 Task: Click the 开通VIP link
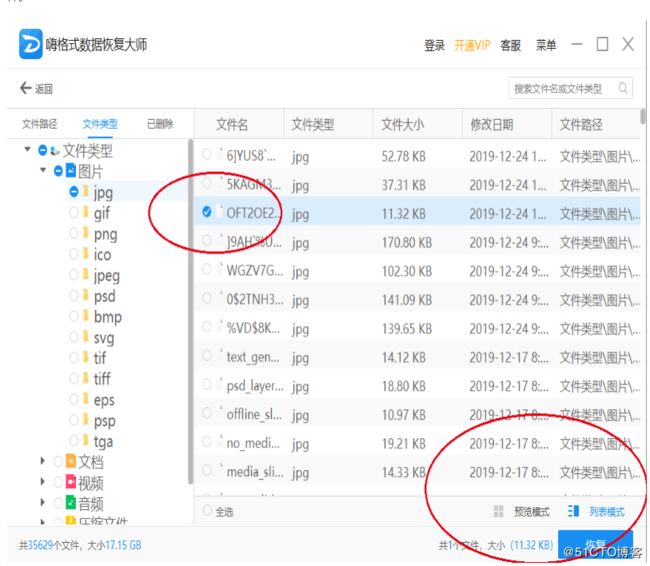[x=471, y=45]
